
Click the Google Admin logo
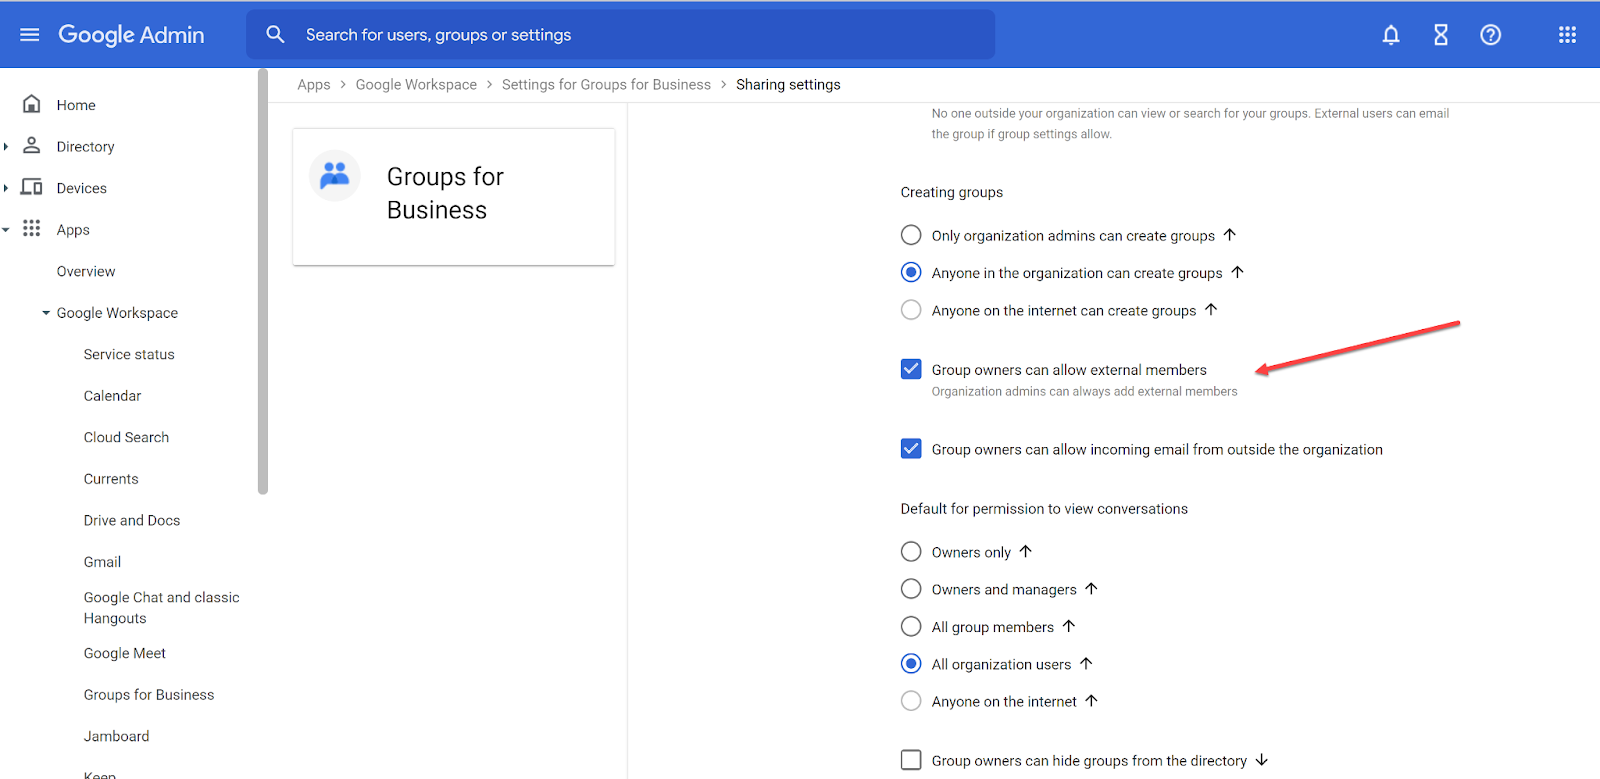(x=131, y=35)
